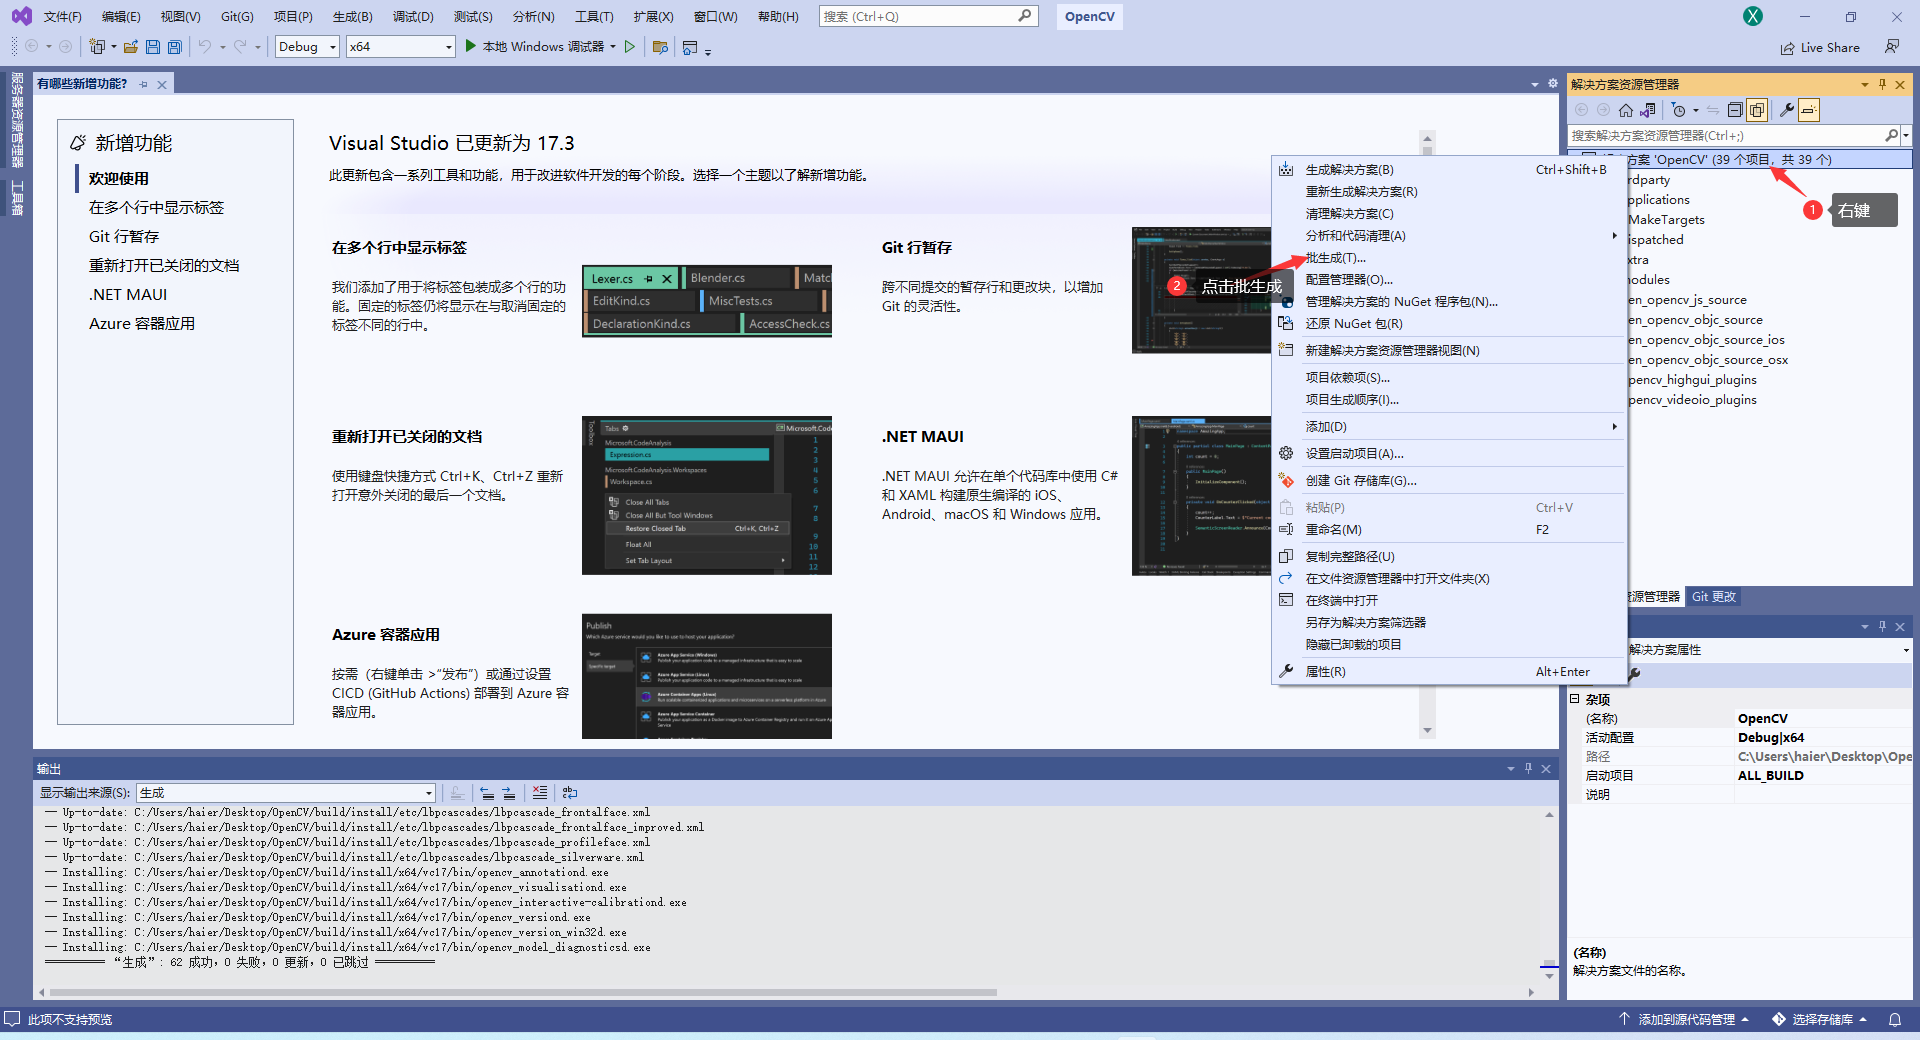Click the Open File folder icon
This screenshot has width=1920, height=1040.
pyautogui.click(x=130, y=47)
